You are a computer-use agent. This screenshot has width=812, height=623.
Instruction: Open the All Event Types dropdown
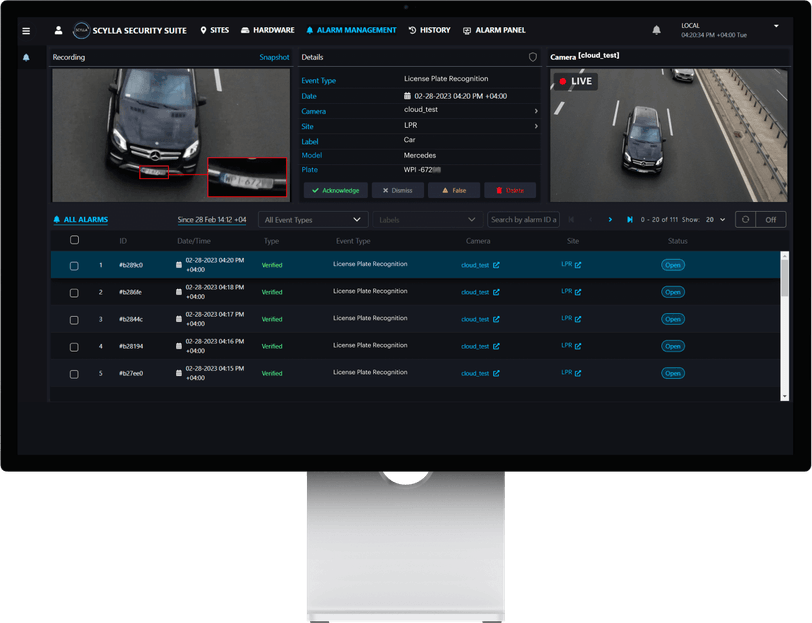(x=313, y=220)
